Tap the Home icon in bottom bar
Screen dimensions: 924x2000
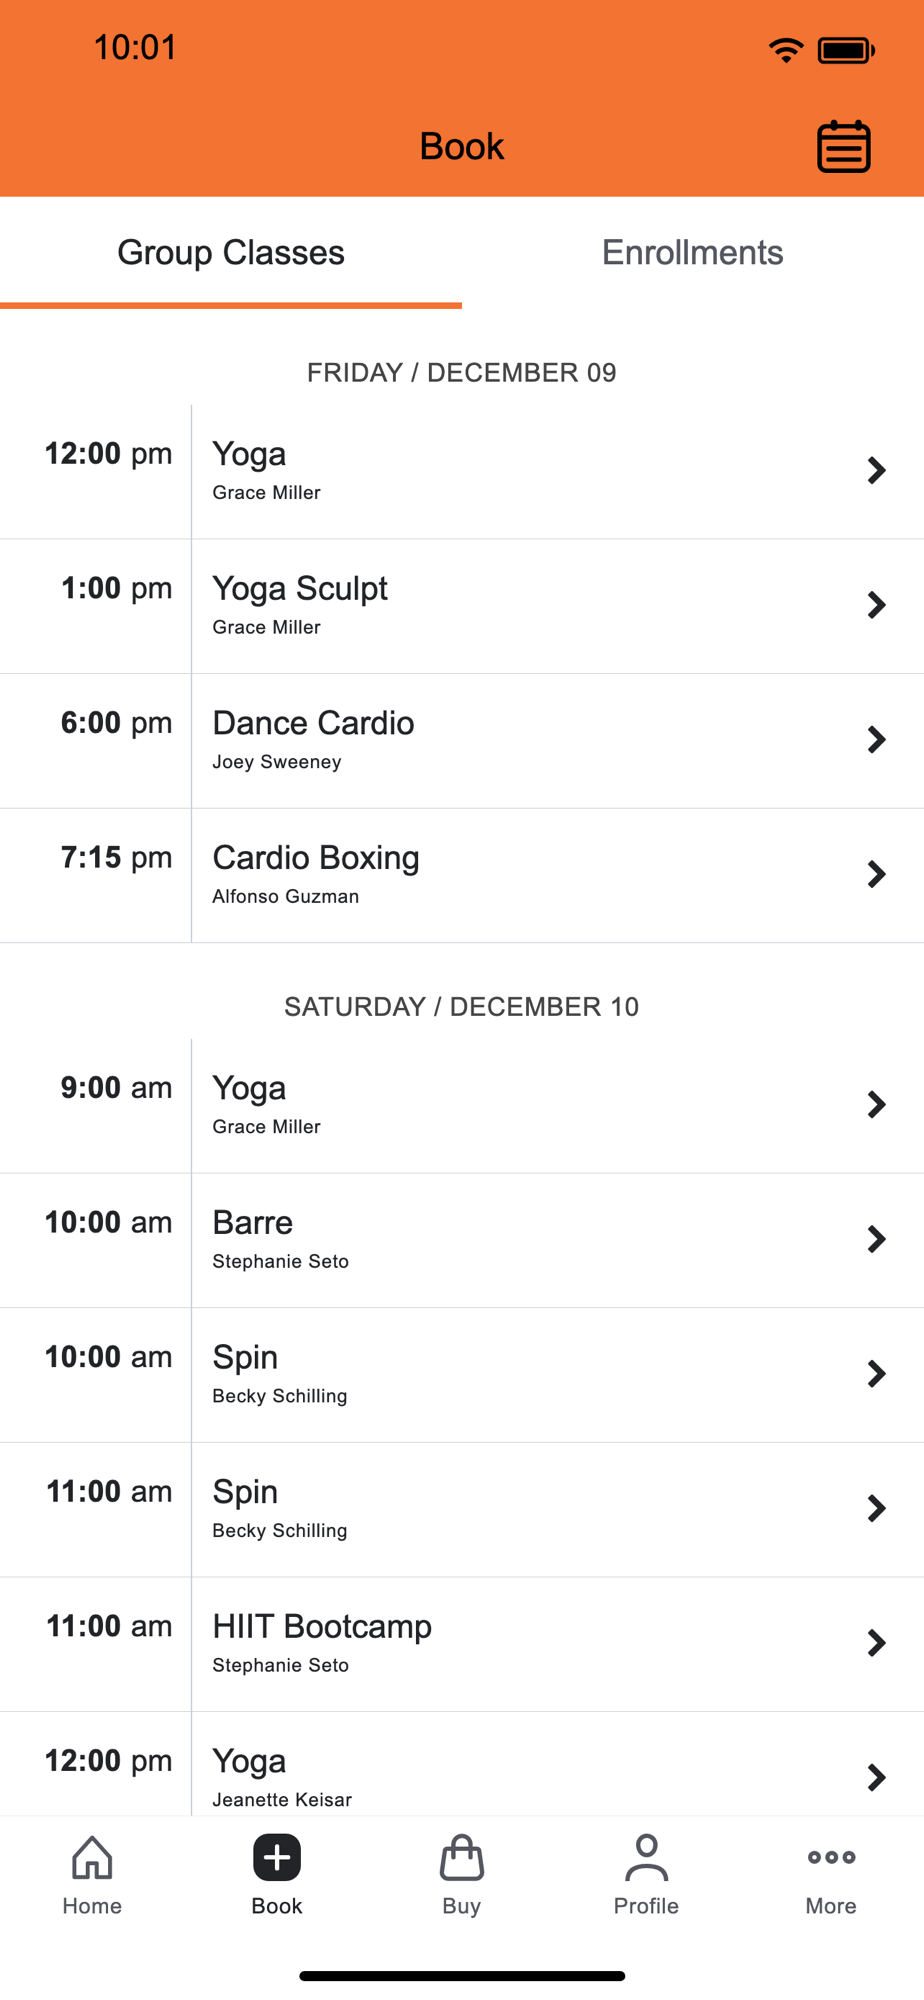[x=92, y=1858]
